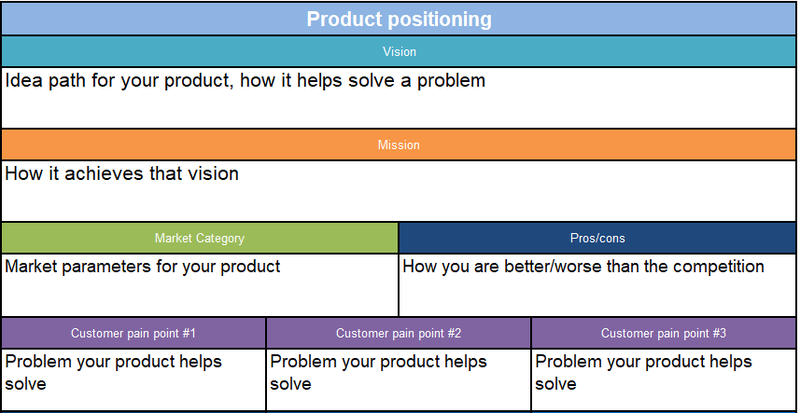Select the problem text under pain point #2

point(398,380)
